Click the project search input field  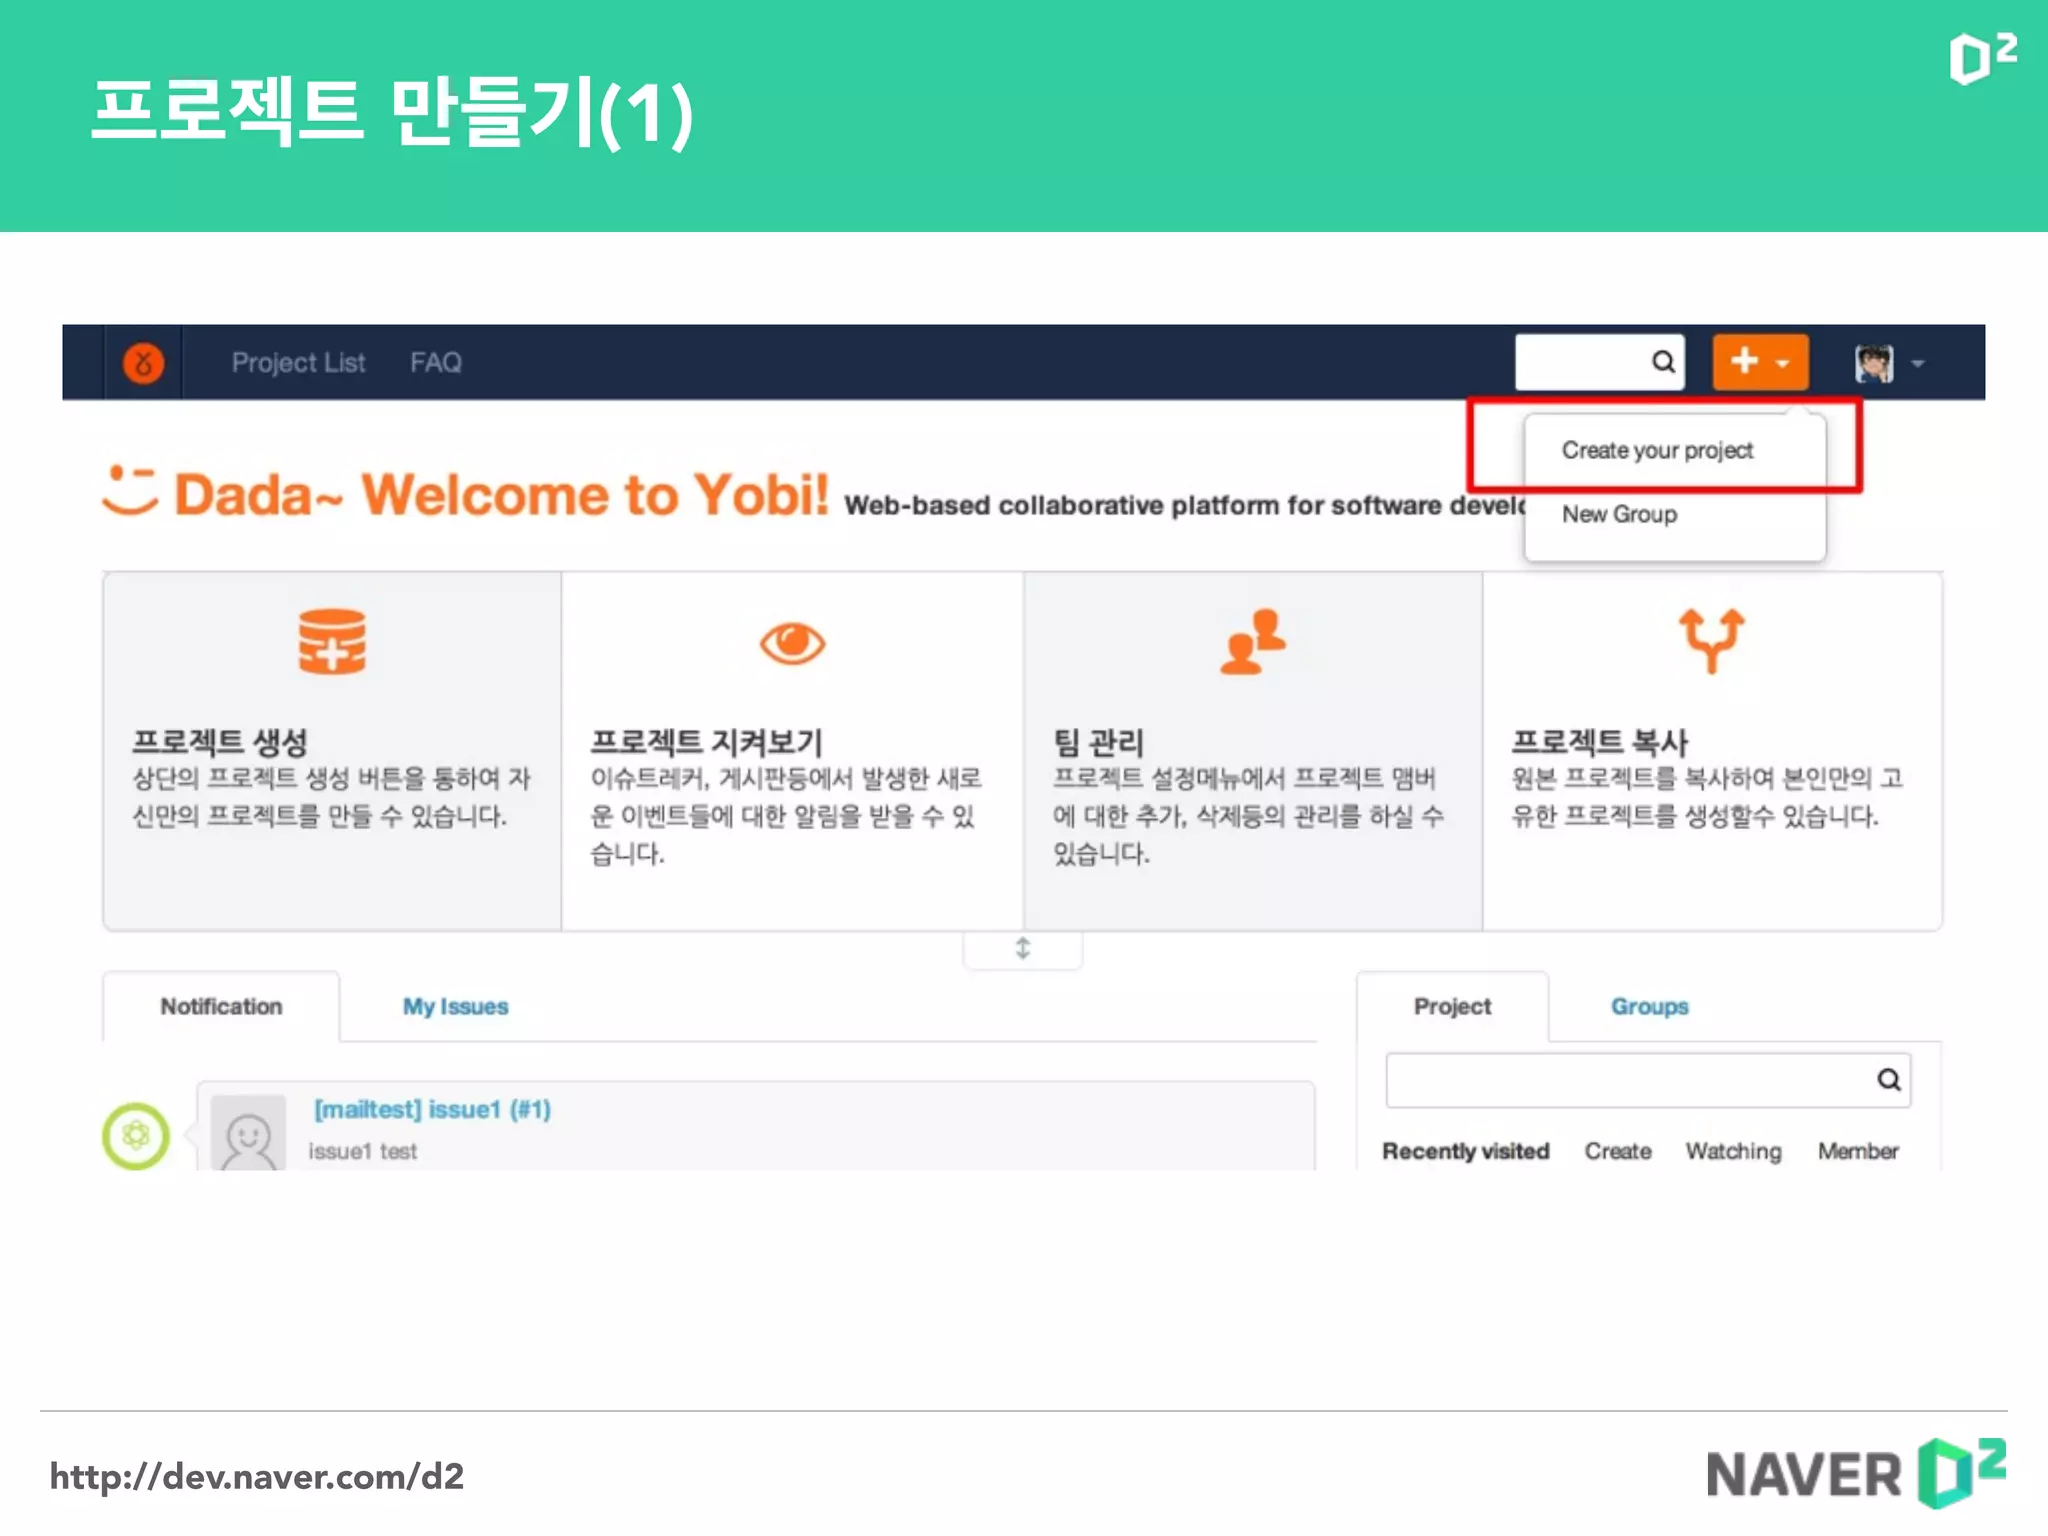pos(1648,1080)
